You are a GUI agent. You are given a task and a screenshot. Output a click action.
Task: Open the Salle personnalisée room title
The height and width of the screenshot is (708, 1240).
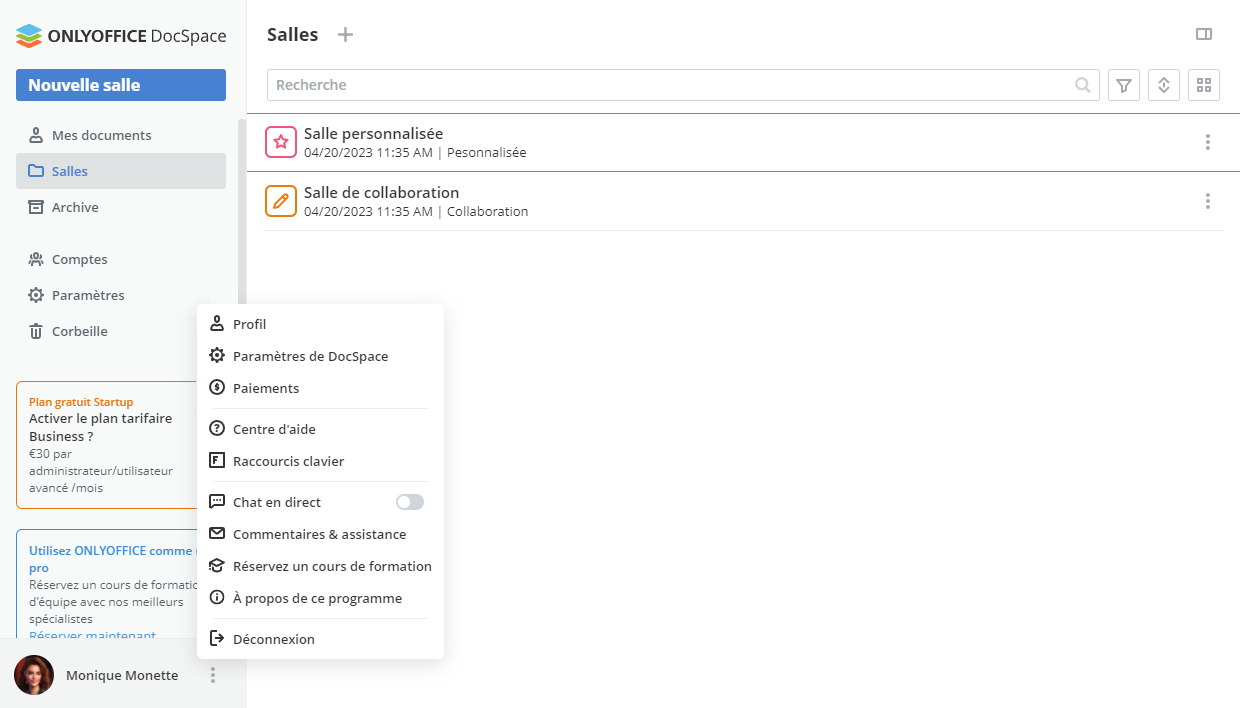tap(373, 133)
